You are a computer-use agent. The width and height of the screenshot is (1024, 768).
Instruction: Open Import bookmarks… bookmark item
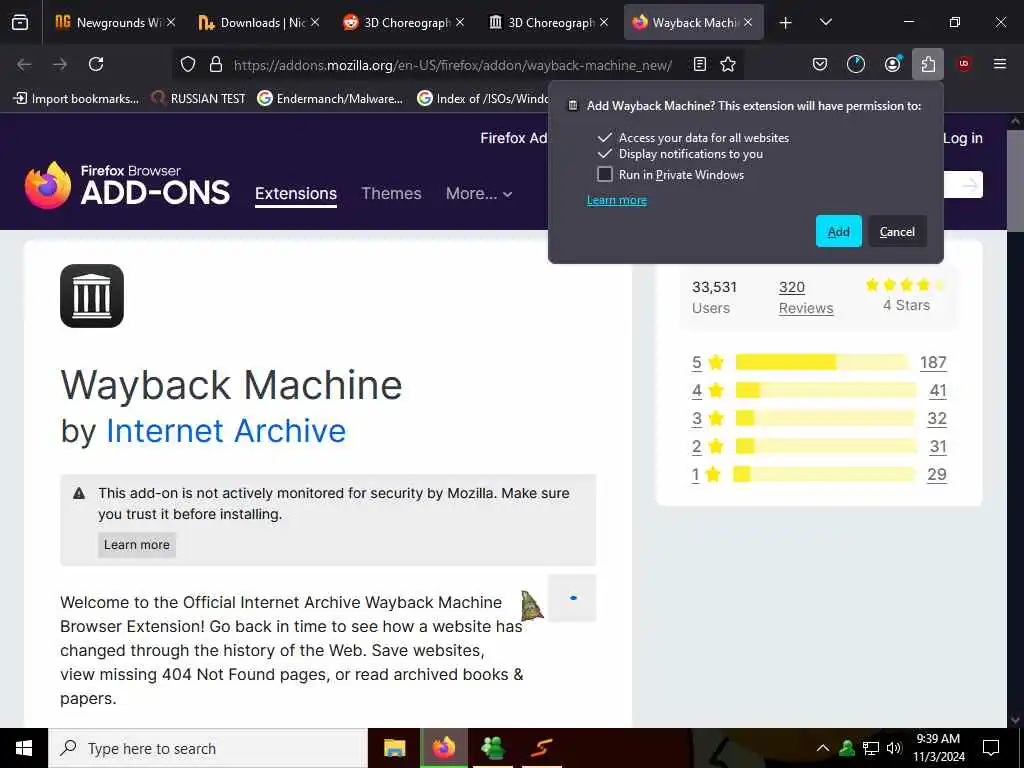76,99
